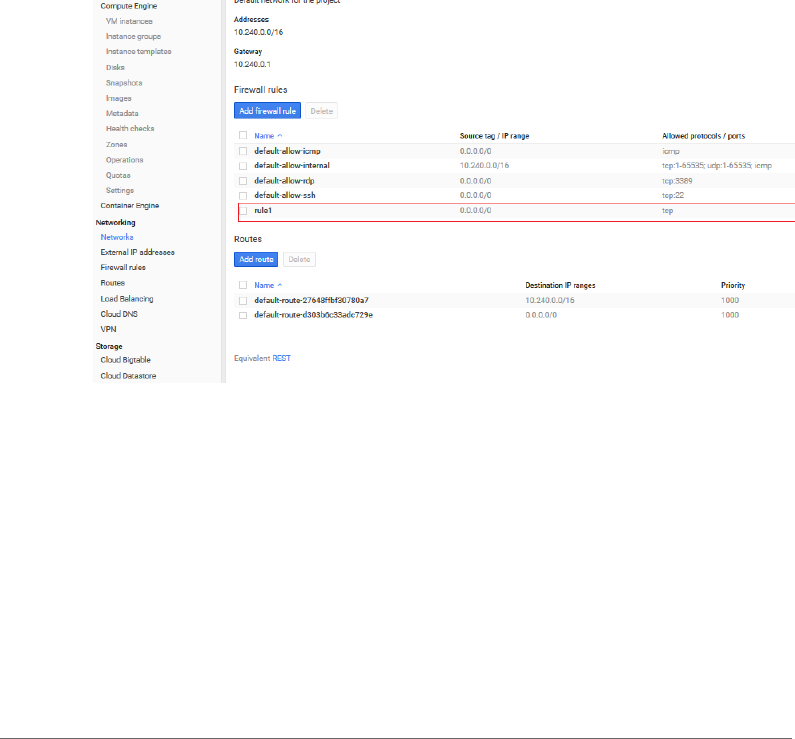
Task: Open the rule1 firewall rule
Action: click(263, 210)
